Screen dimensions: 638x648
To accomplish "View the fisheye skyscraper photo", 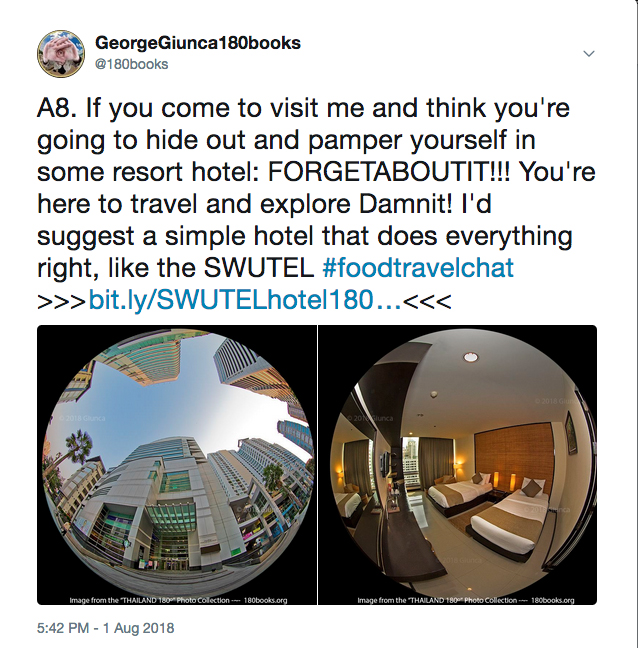I will click(177, 465).
